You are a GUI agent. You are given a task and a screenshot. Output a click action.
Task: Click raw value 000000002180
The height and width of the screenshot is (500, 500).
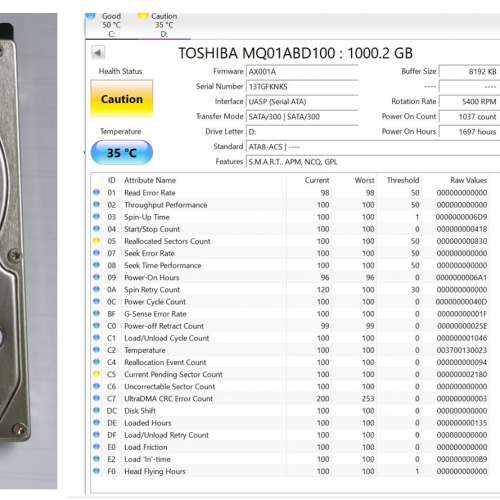(x=462, y=375)
